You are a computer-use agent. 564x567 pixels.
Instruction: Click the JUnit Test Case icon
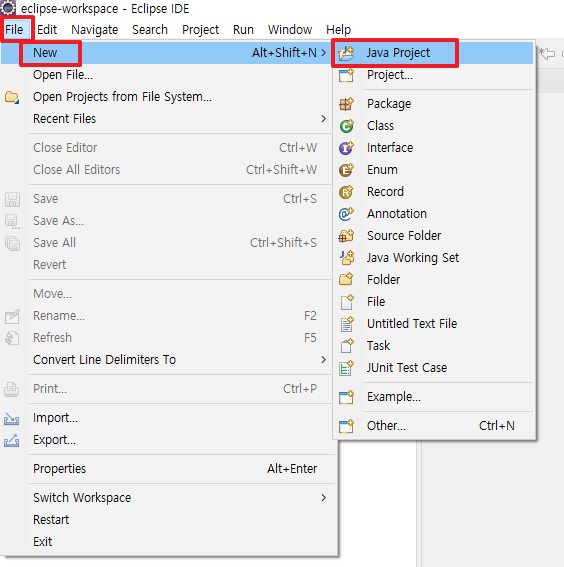point(346,368)
